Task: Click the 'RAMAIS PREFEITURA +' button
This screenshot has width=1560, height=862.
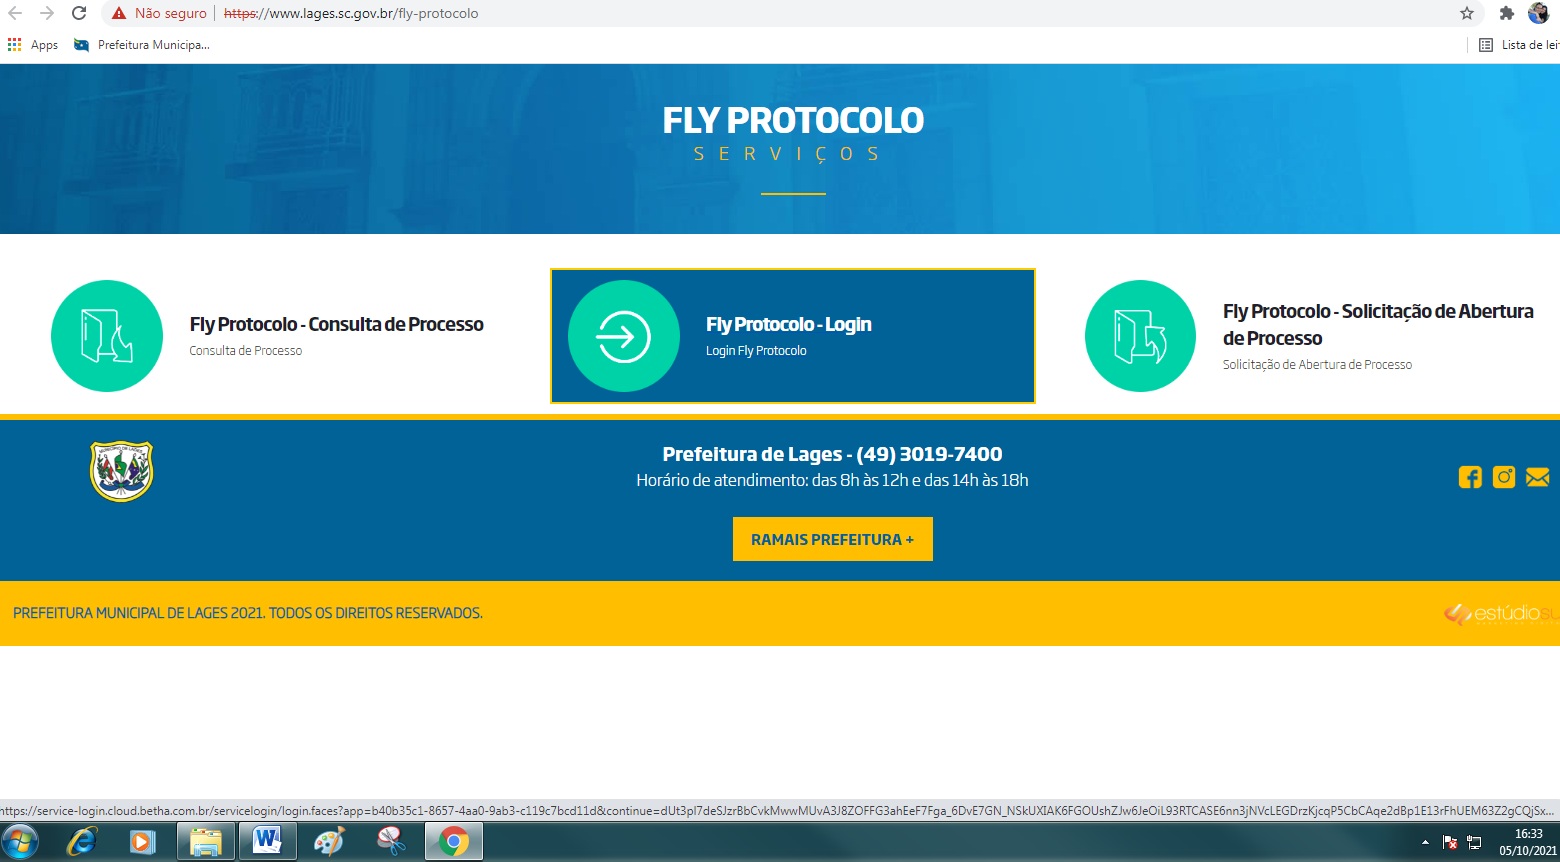Action: [832, 538]
